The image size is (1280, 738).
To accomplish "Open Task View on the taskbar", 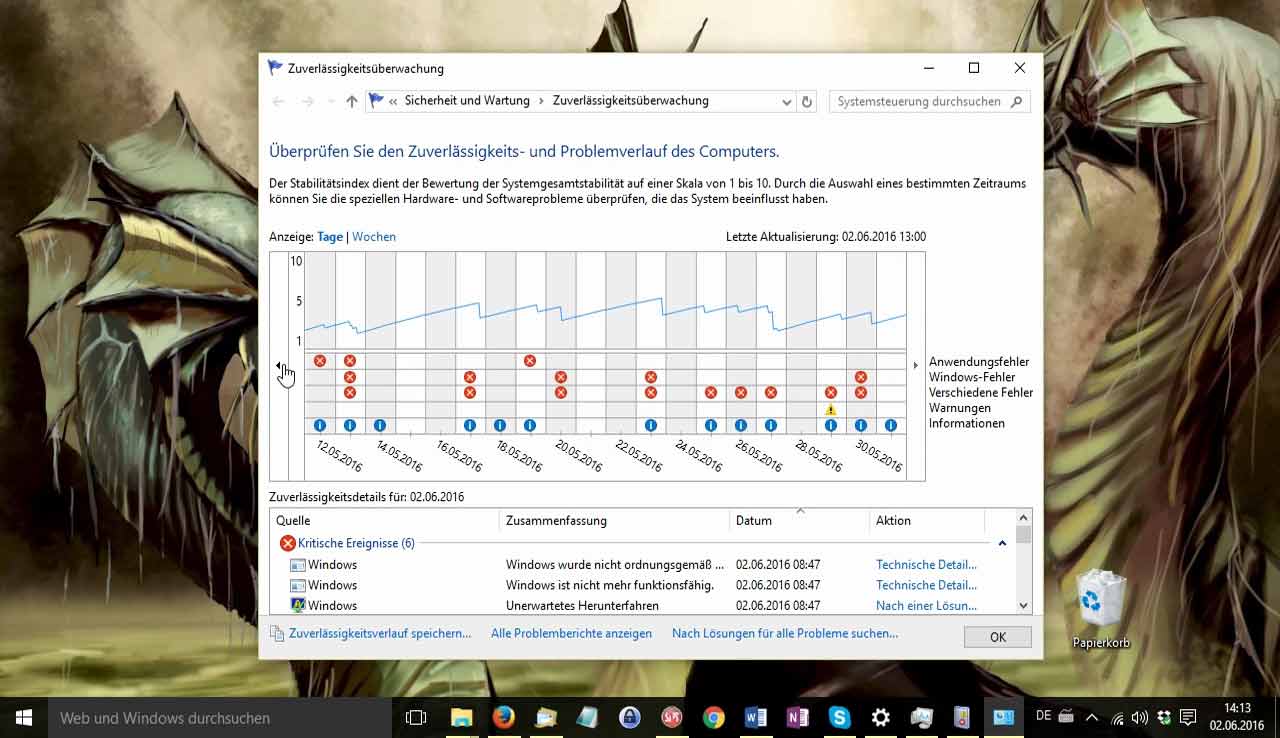I will coord(416,717).
